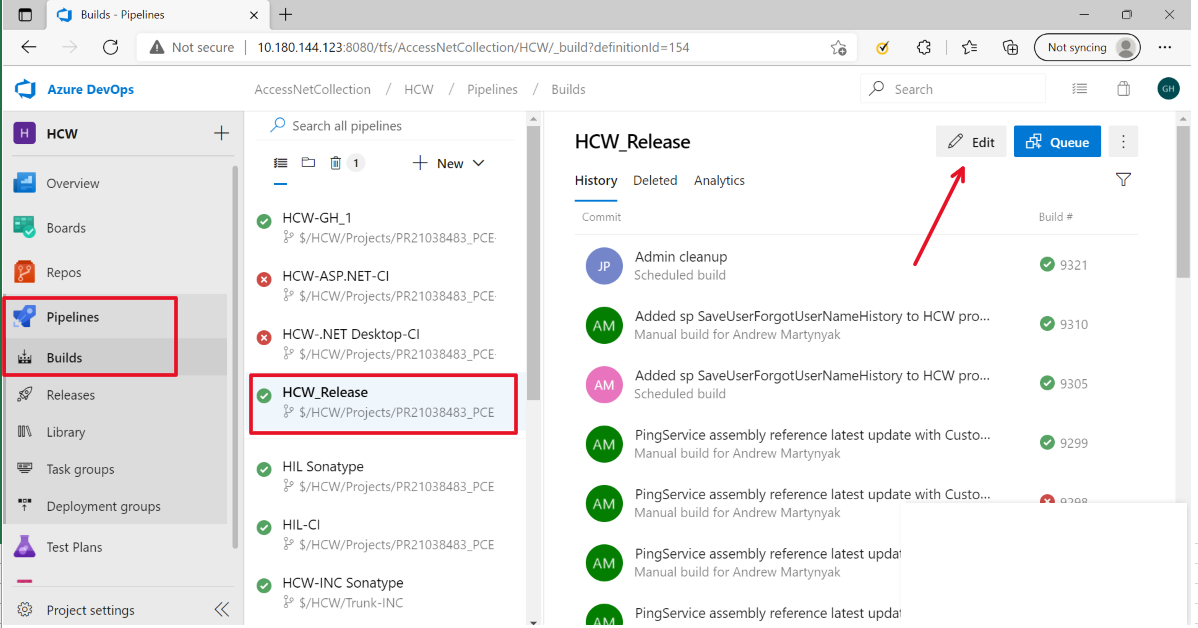Click browser back arrow
1198x628 pixels.
click(28, 47)
